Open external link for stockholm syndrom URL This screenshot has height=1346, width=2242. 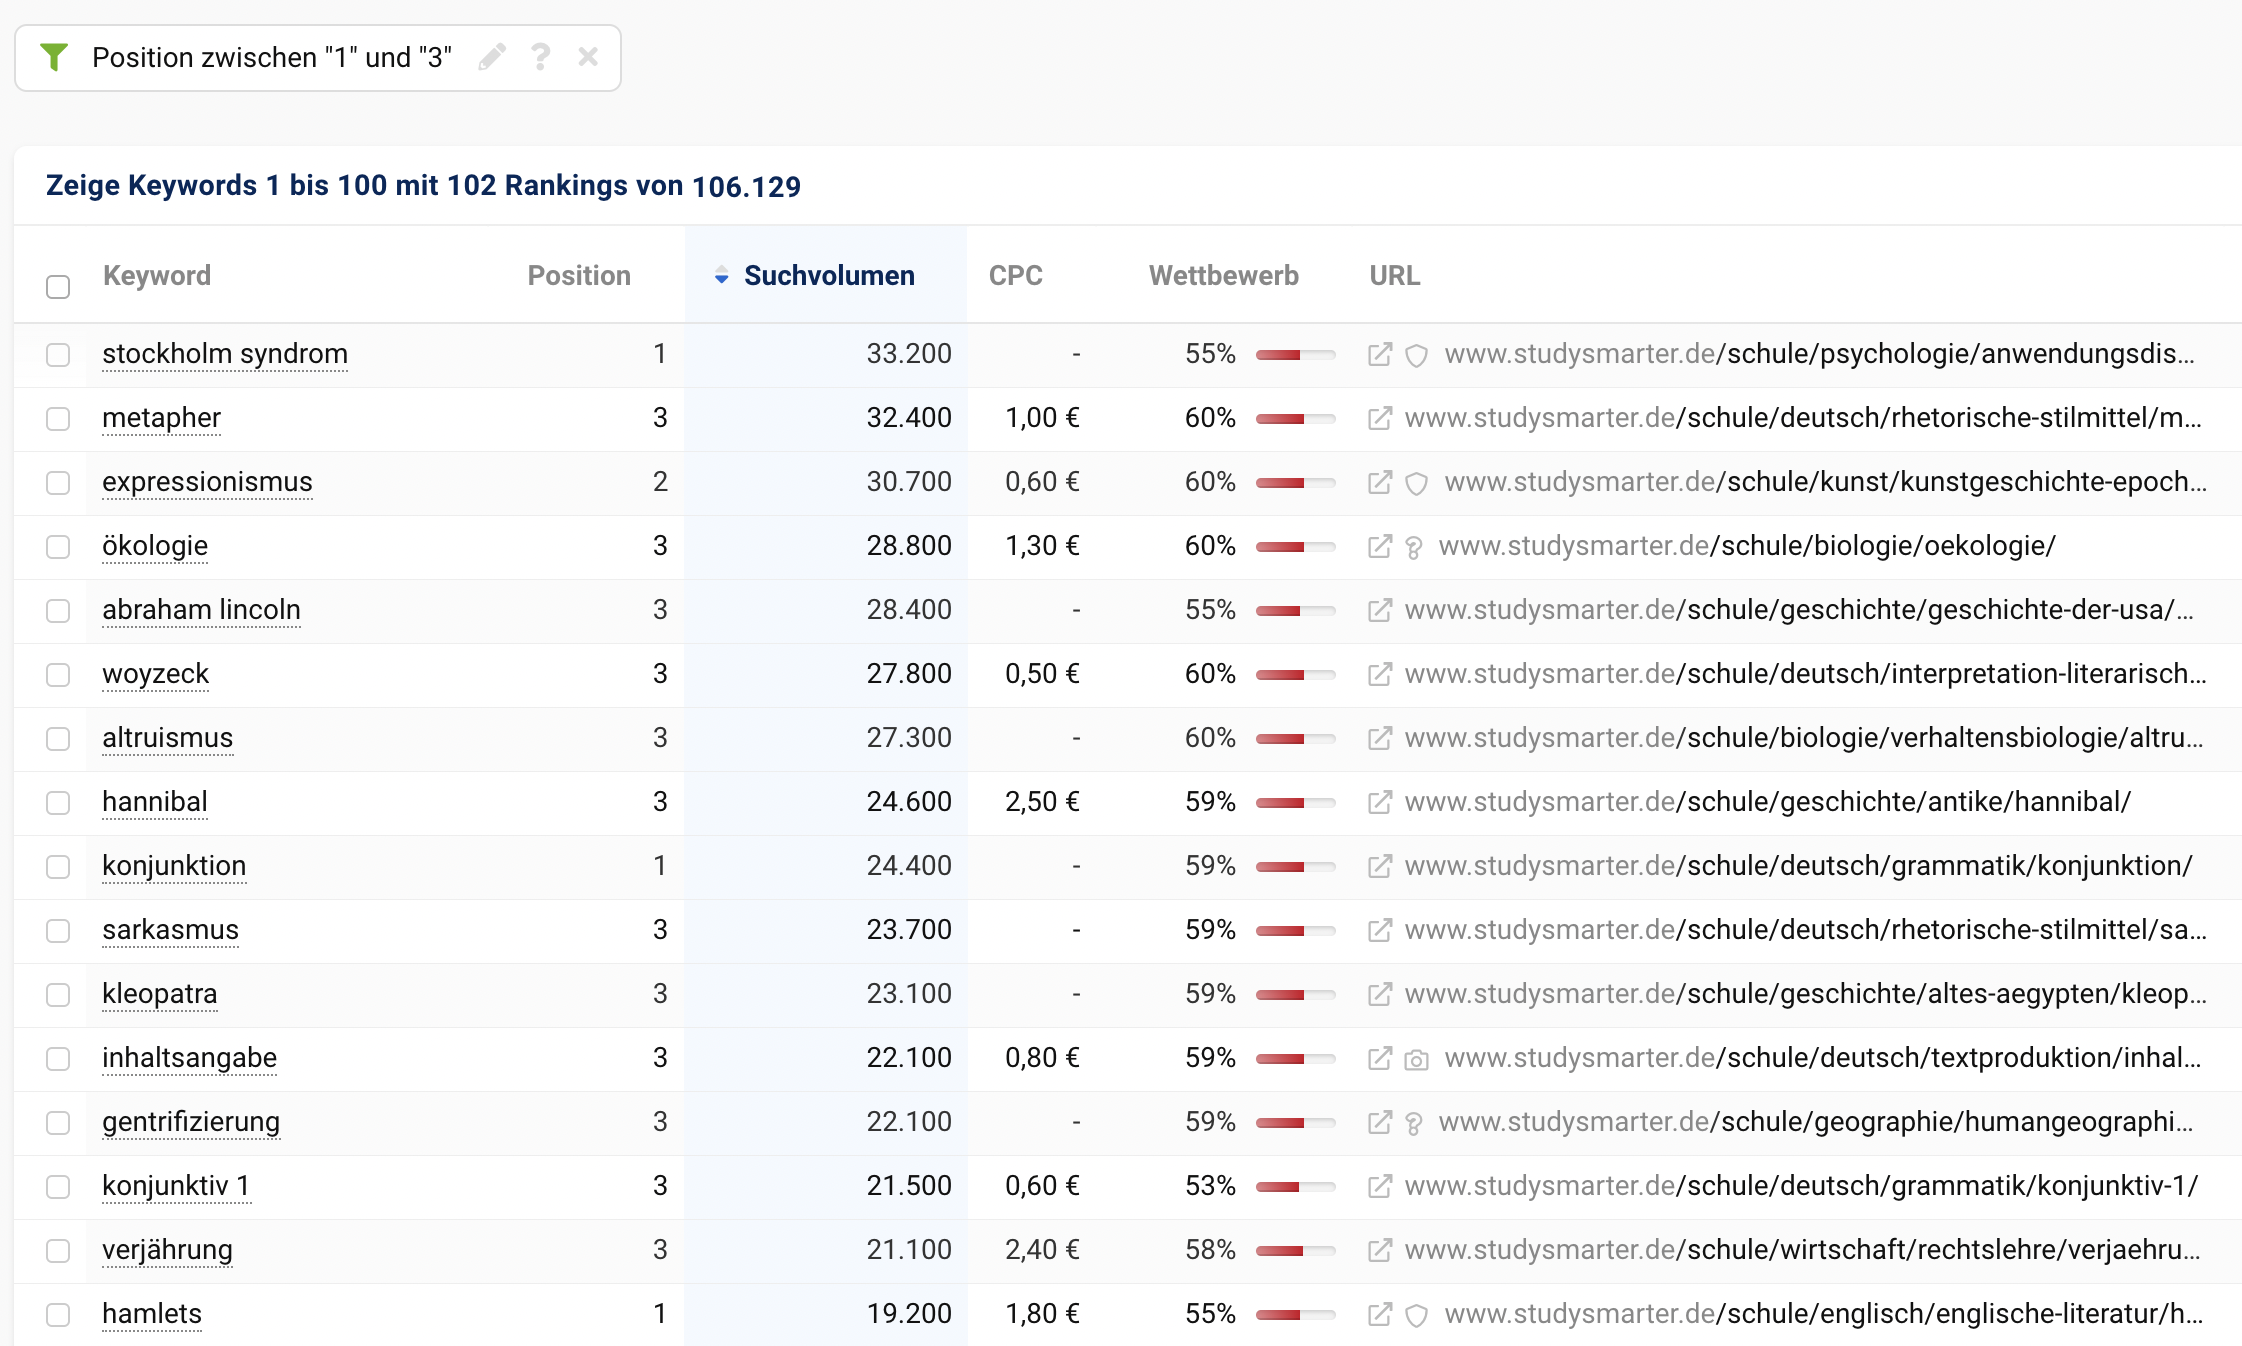(1380, 354)
